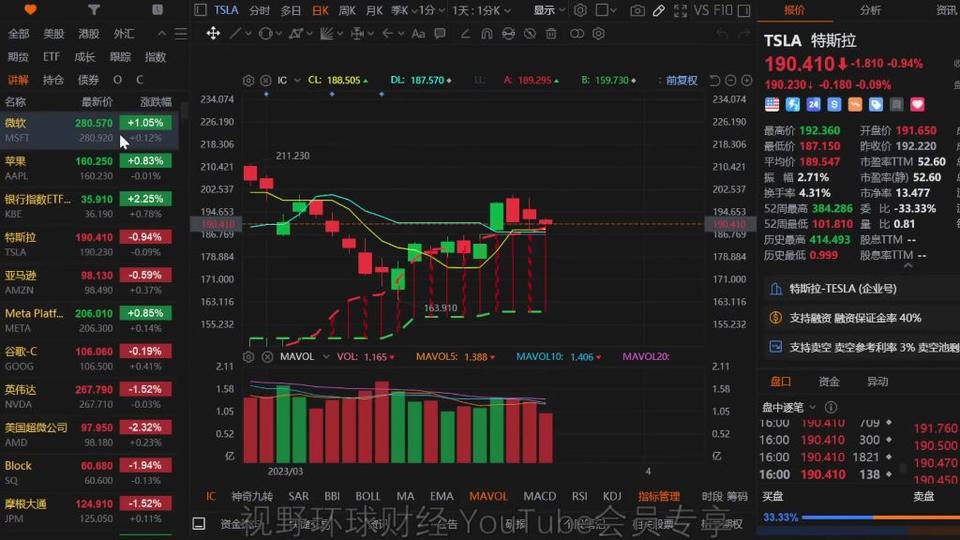Open drawing toolbar settings gear
Image resolution: width=960 pixels, height=540 pixels.
598,34
